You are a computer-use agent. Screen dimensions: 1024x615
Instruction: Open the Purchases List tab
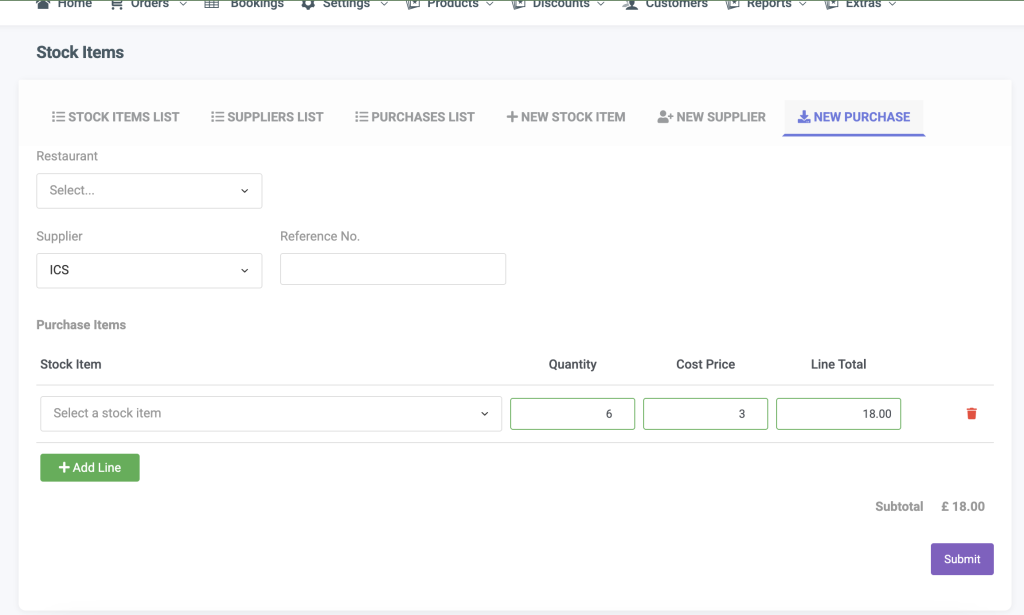tap(414, 117)
